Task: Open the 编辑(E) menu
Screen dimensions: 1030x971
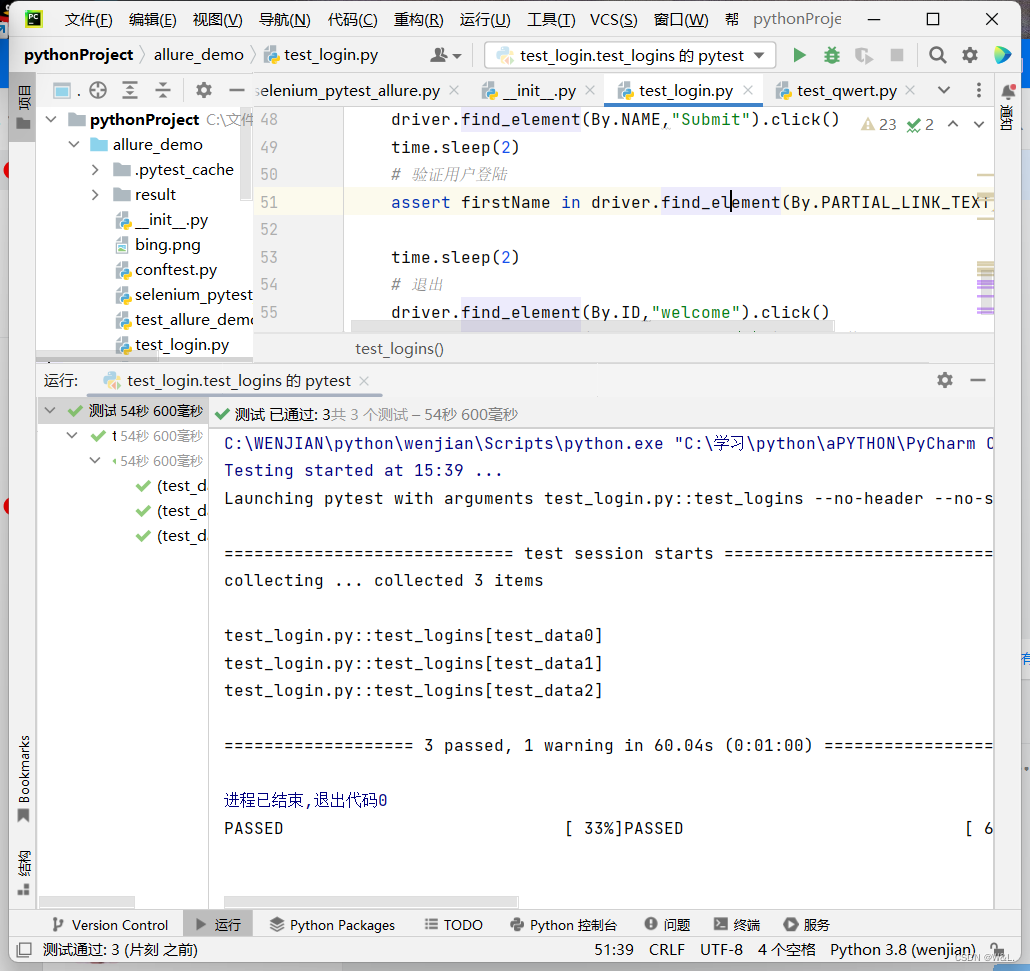Action: [152, 20]
